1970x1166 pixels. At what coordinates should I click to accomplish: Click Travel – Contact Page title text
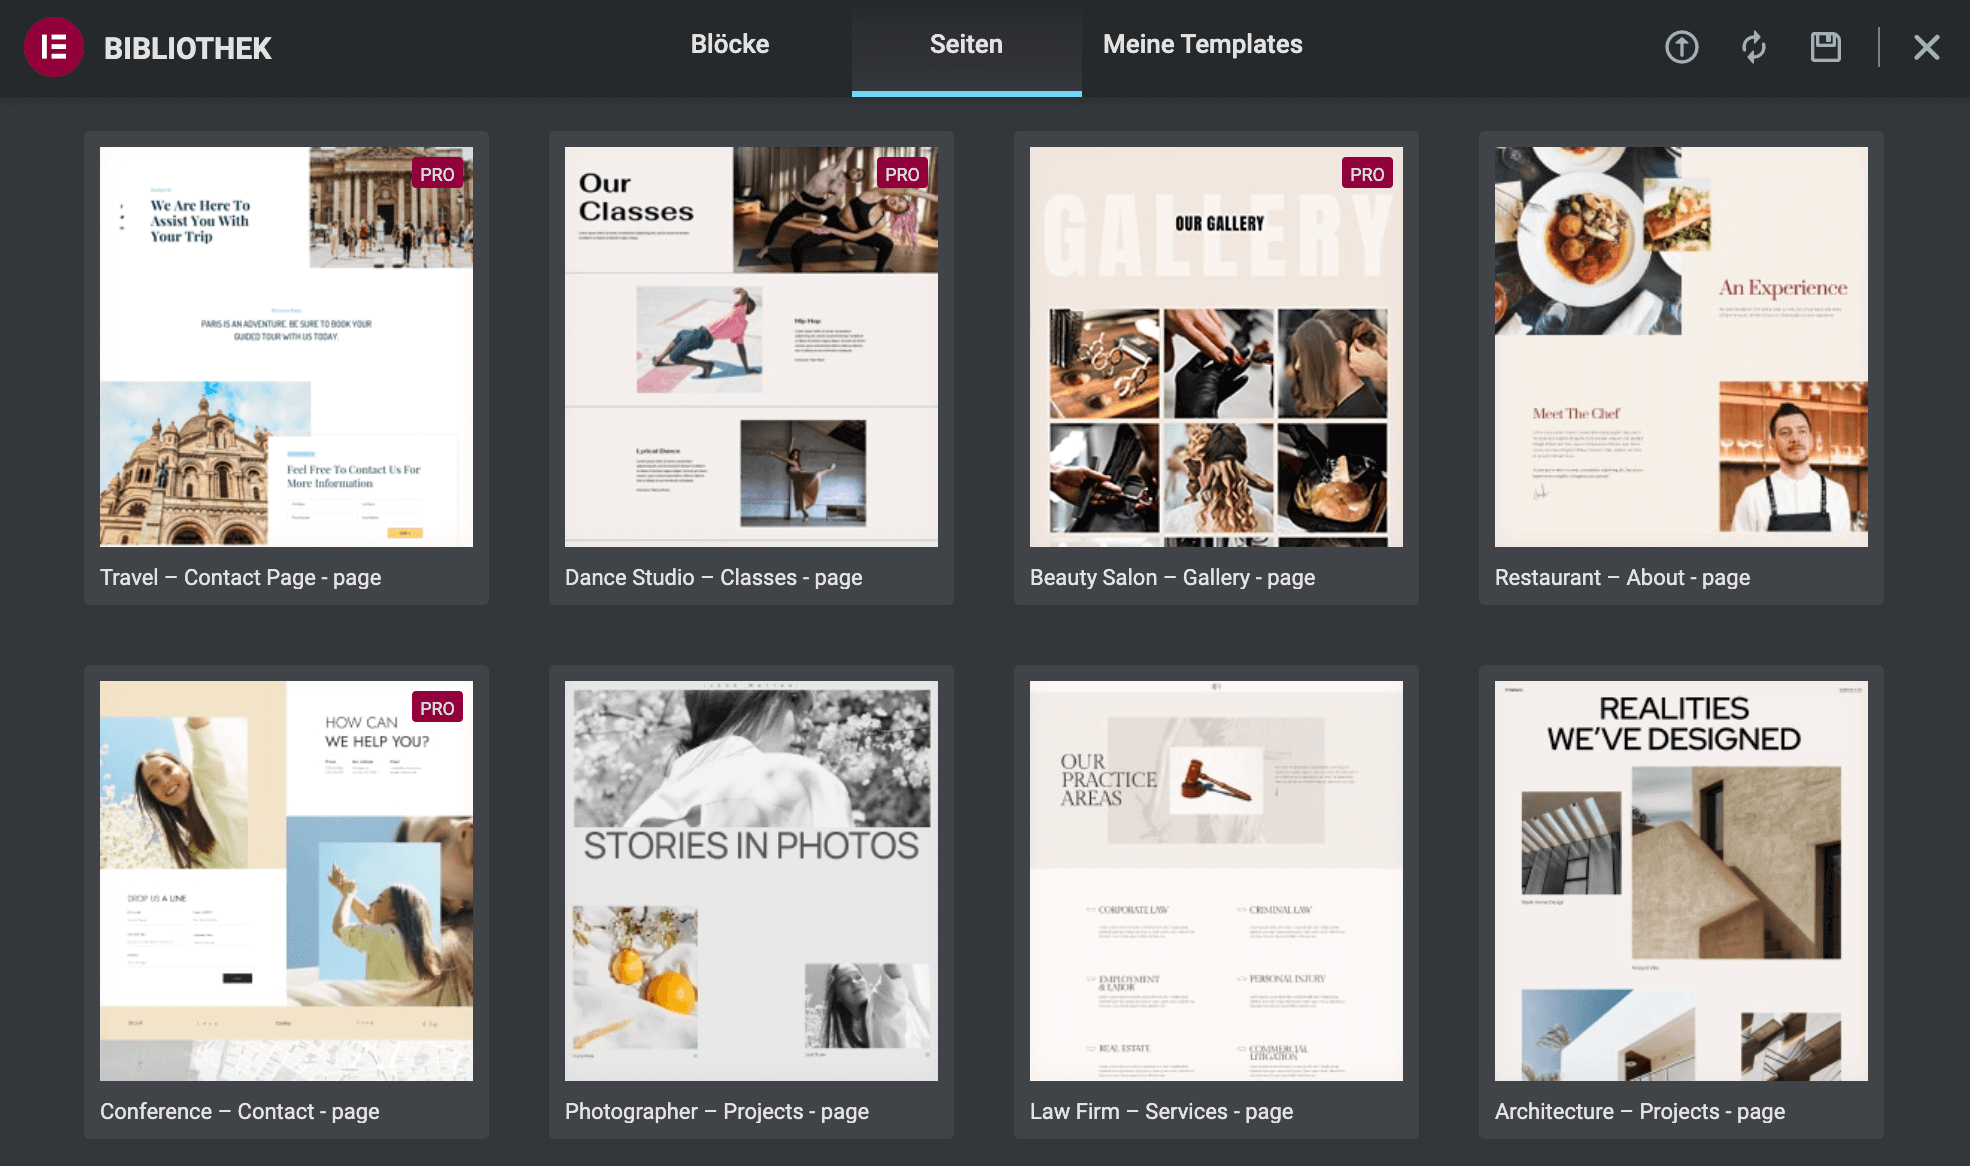tap(240, 578)
